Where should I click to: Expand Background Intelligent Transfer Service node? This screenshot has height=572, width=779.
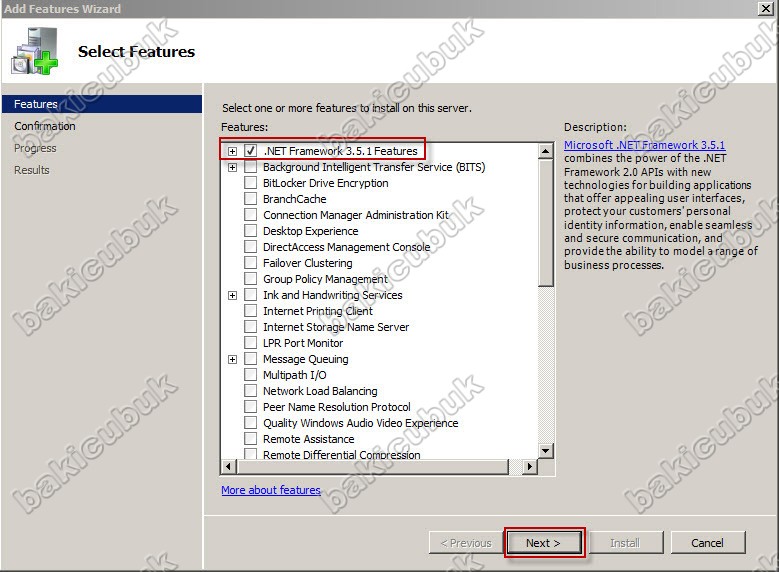point(232,167)
